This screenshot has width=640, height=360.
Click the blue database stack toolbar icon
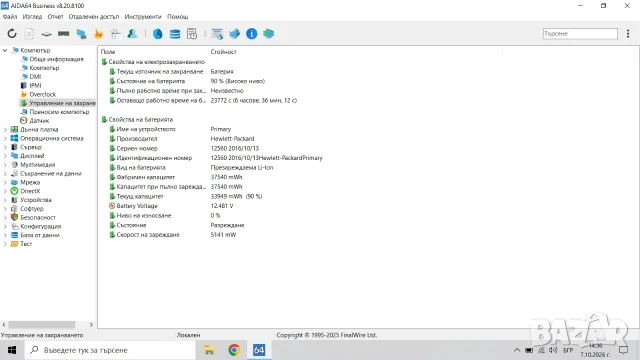point(175,34)
